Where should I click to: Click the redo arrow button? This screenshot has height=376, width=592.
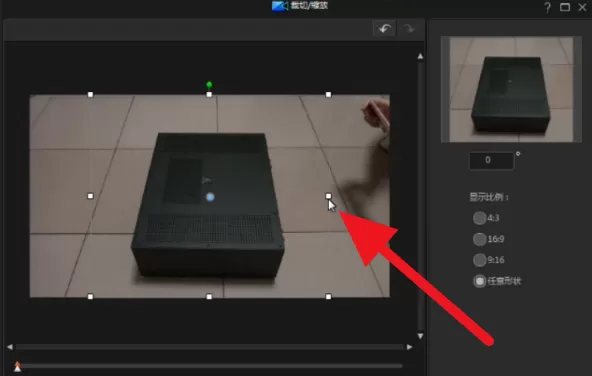click(409, 28)
